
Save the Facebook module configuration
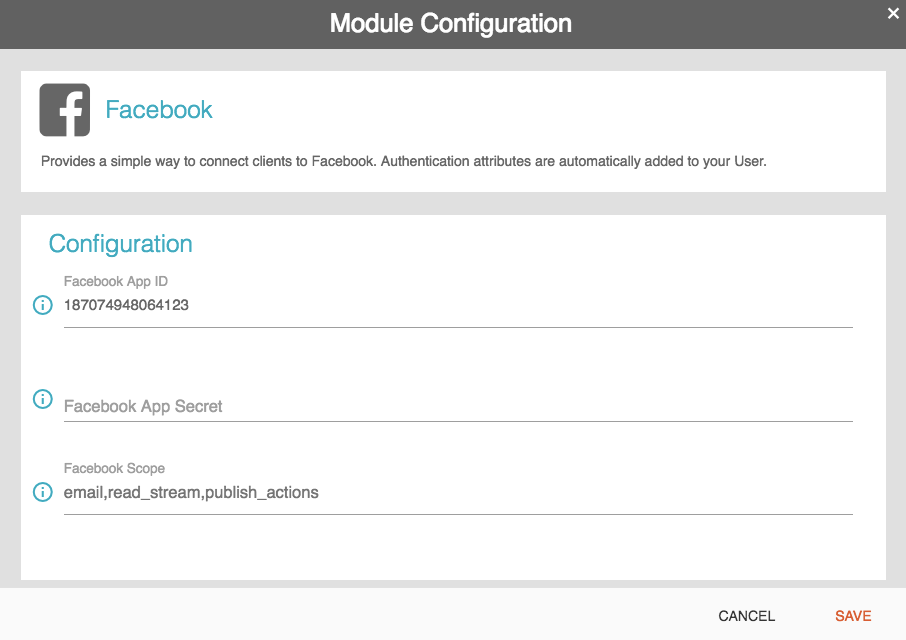point(853,616)
